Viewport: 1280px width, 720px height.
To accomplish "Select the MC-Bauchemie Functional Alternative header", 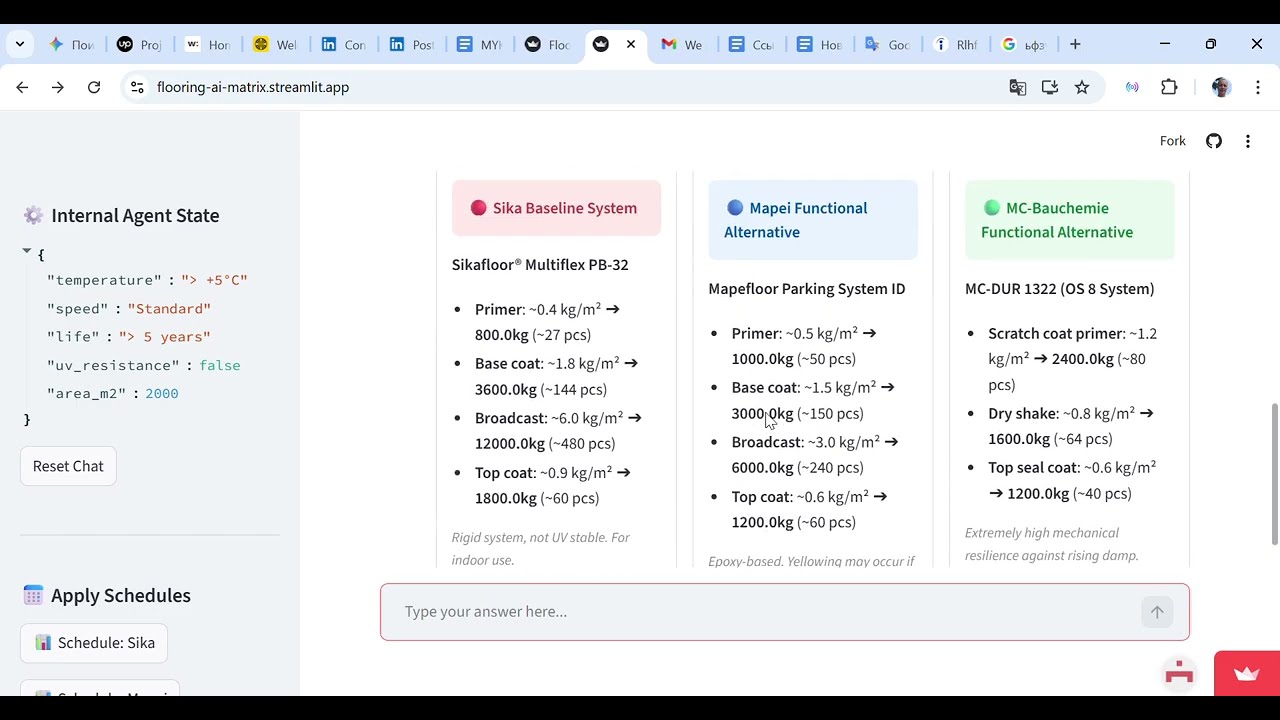I will pos(1069,220).
